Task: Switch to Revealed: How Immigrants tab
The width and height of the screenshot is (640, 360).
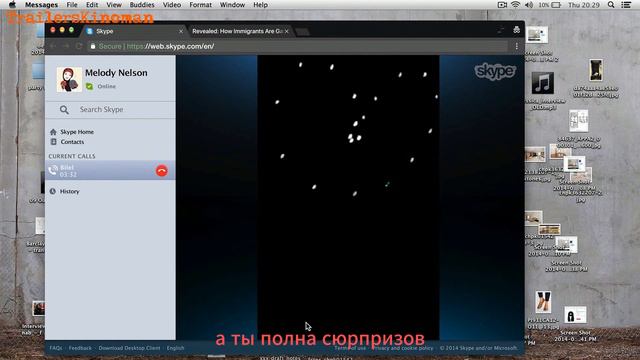Action: point(239,31)
